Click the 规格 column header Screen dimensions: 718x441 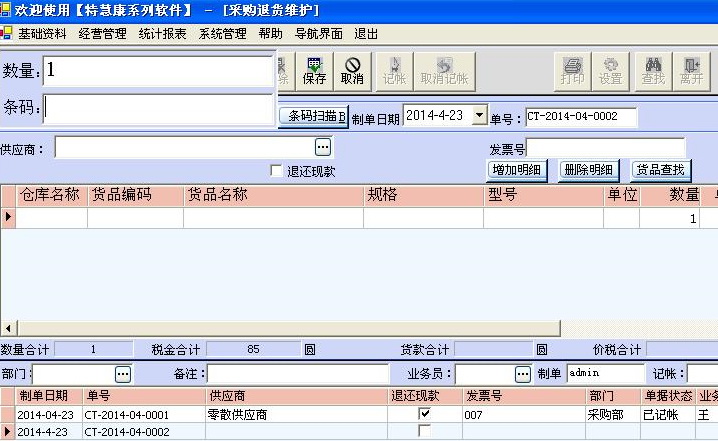(424, 196)
